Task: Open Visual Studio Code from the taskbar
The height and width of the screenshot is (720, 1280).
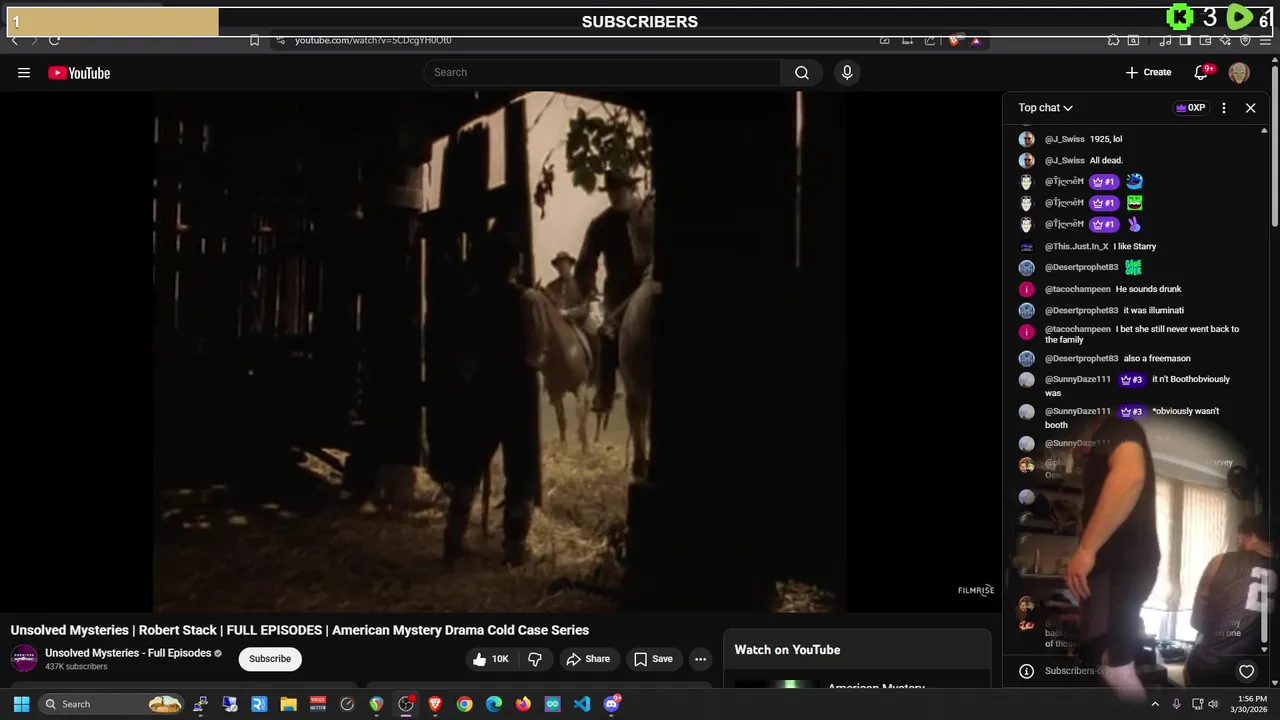Action: [x=582, y=704]
